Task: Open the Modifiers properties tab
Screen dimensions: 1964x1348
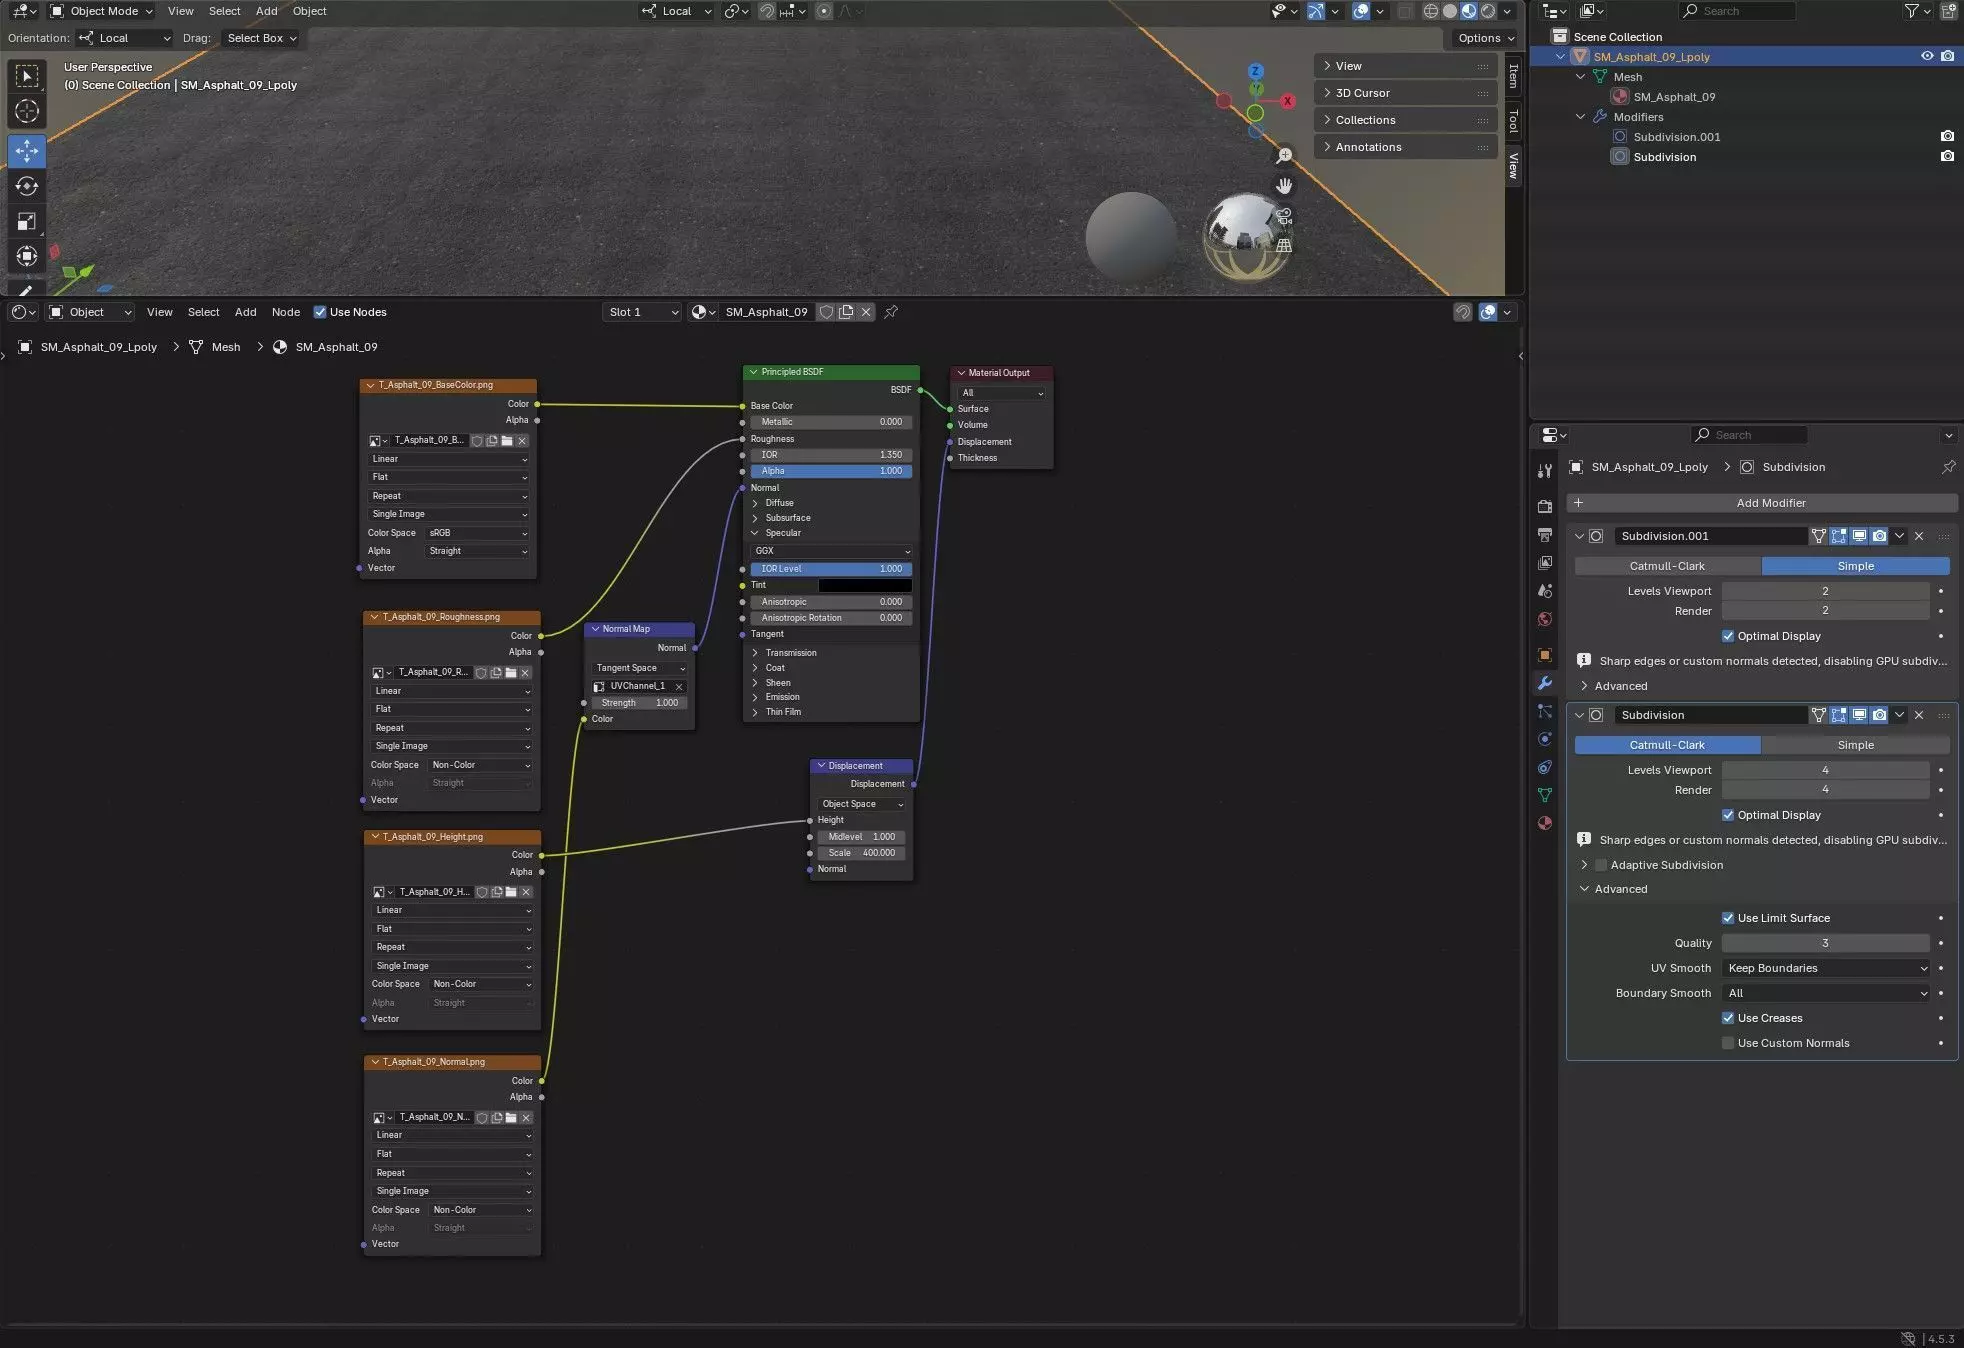Action: click(1545, 683)
